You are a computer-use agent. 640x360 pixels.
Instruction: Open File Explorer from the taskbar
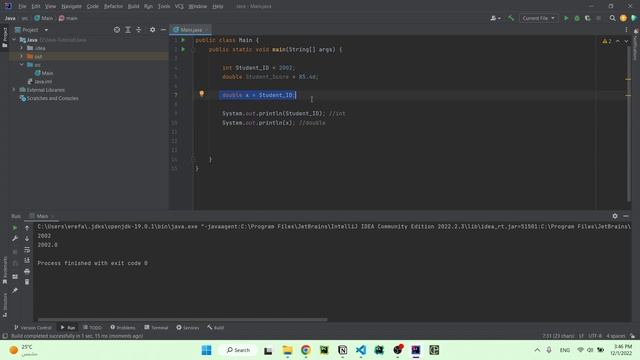(x=287, y=350)
